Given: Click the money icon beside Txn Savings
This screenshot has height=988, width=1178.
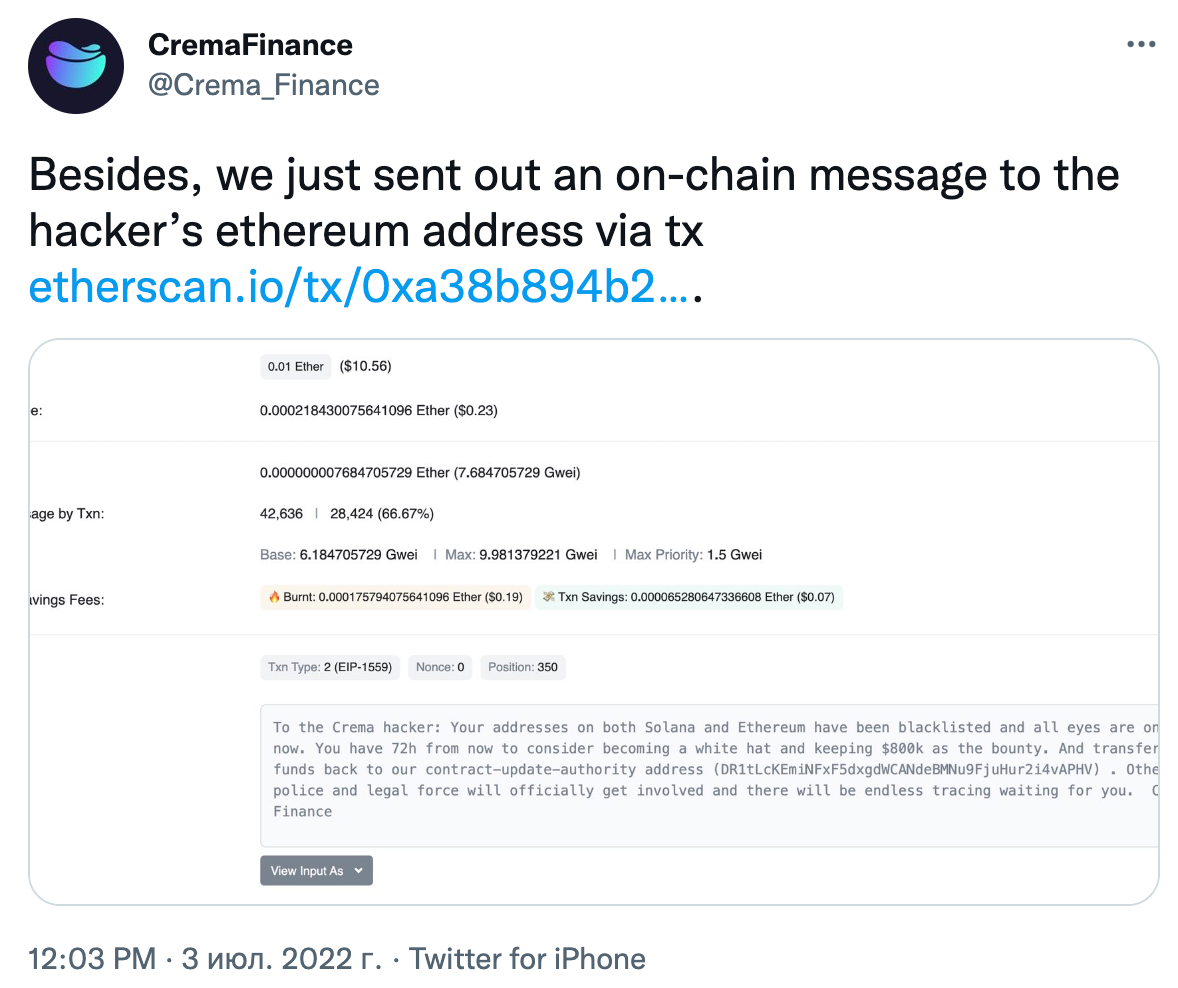Looking at the screenshot, I should tap(548, 597).
